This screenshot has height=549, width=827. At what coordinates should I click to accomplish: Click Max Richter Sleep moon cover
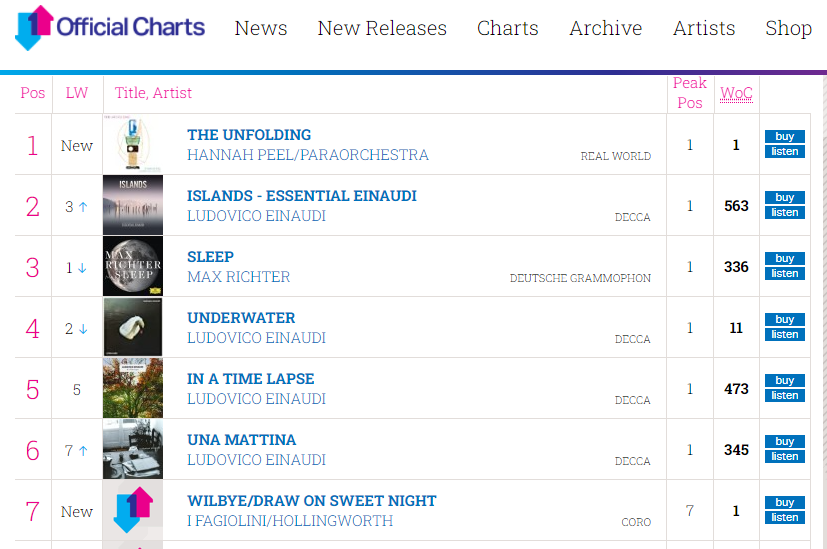click(133, 266)
